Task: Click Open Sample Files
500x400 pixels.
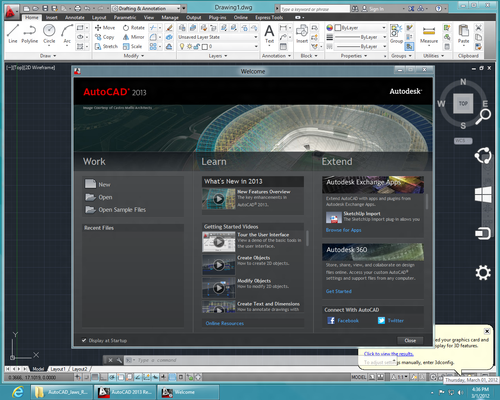Action: pyautogui.click(x=122, y=210)
